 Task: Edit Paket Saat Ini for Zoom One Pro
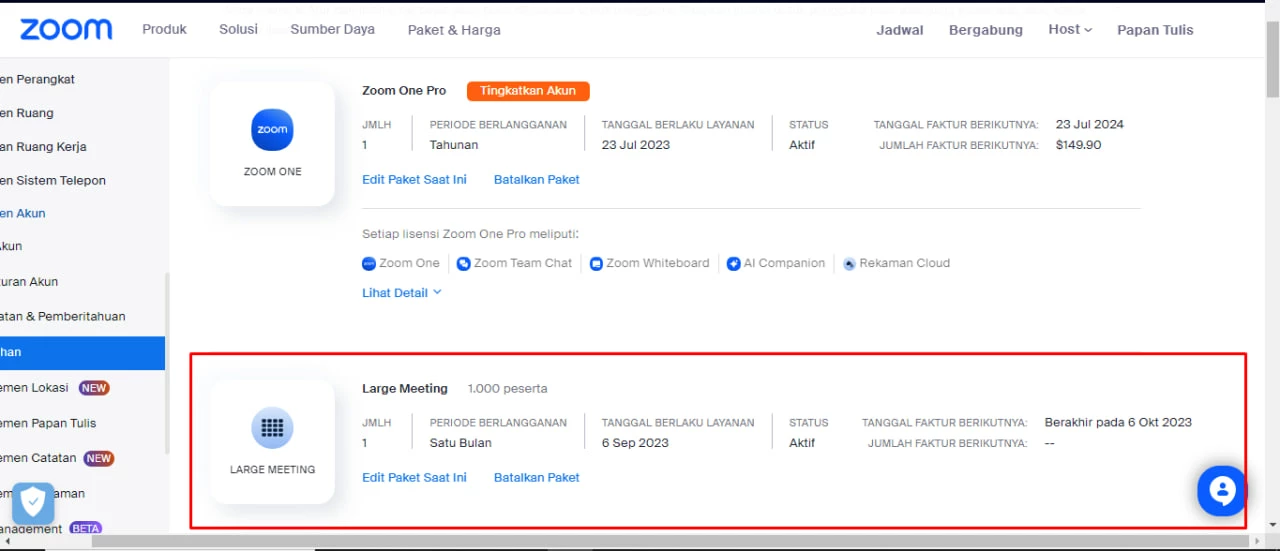point(414,180)
